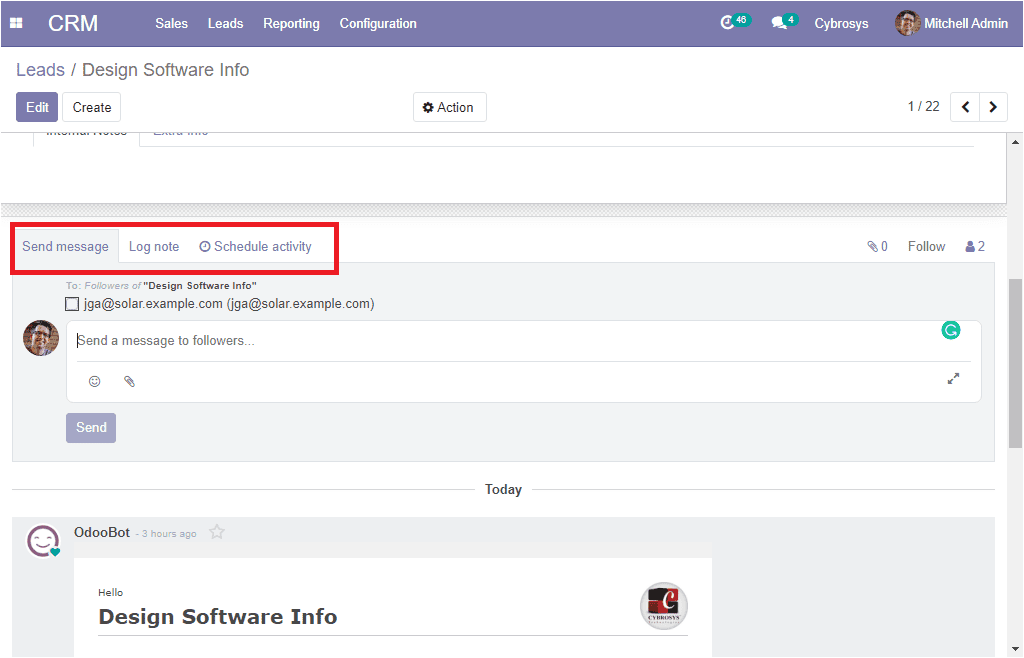Star the OdooBot message
This screenshot has width=1024, height=658.
[217, 532]
